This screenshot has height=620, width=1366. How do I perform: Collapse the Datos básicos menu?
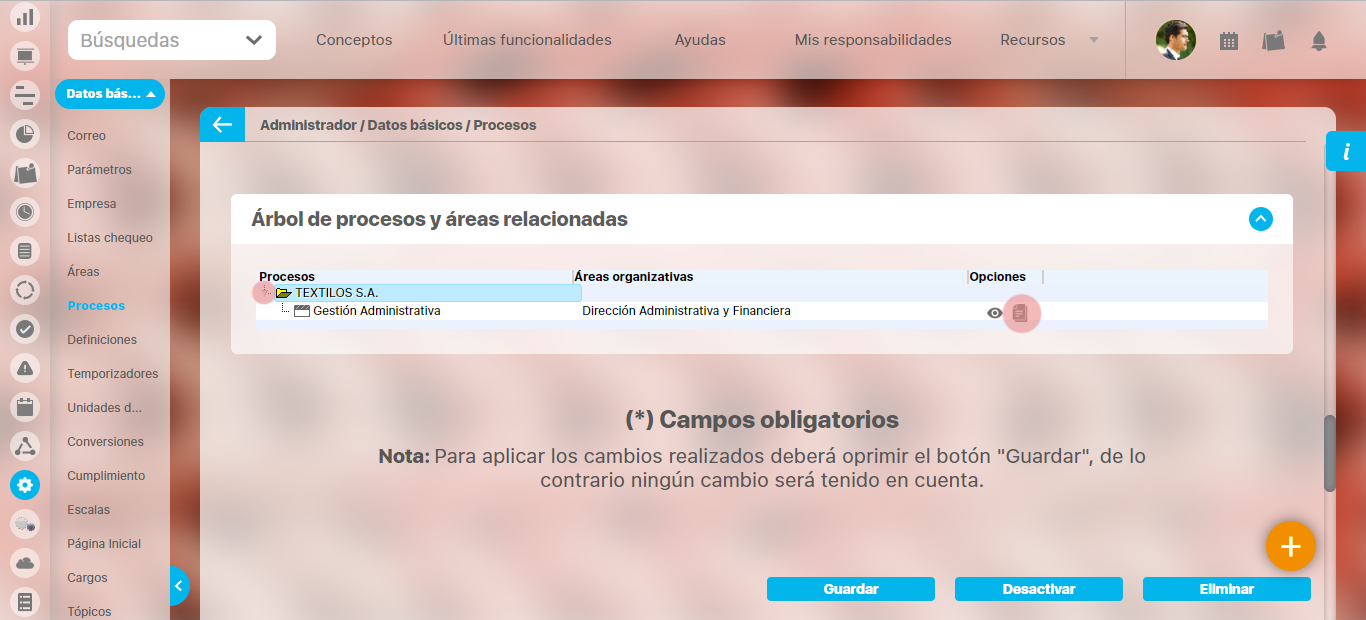point(110,94)
